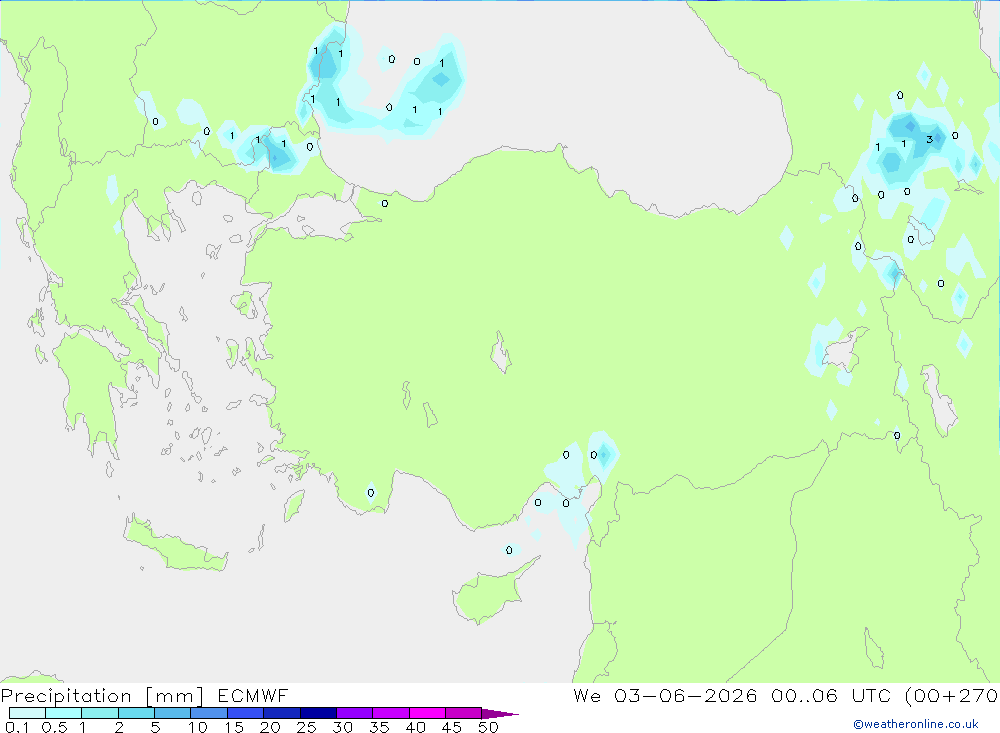The height and width of the screenshot is (733, 1000).
Task: Click the '40' legend scale value
Action: tap(415, 727)
